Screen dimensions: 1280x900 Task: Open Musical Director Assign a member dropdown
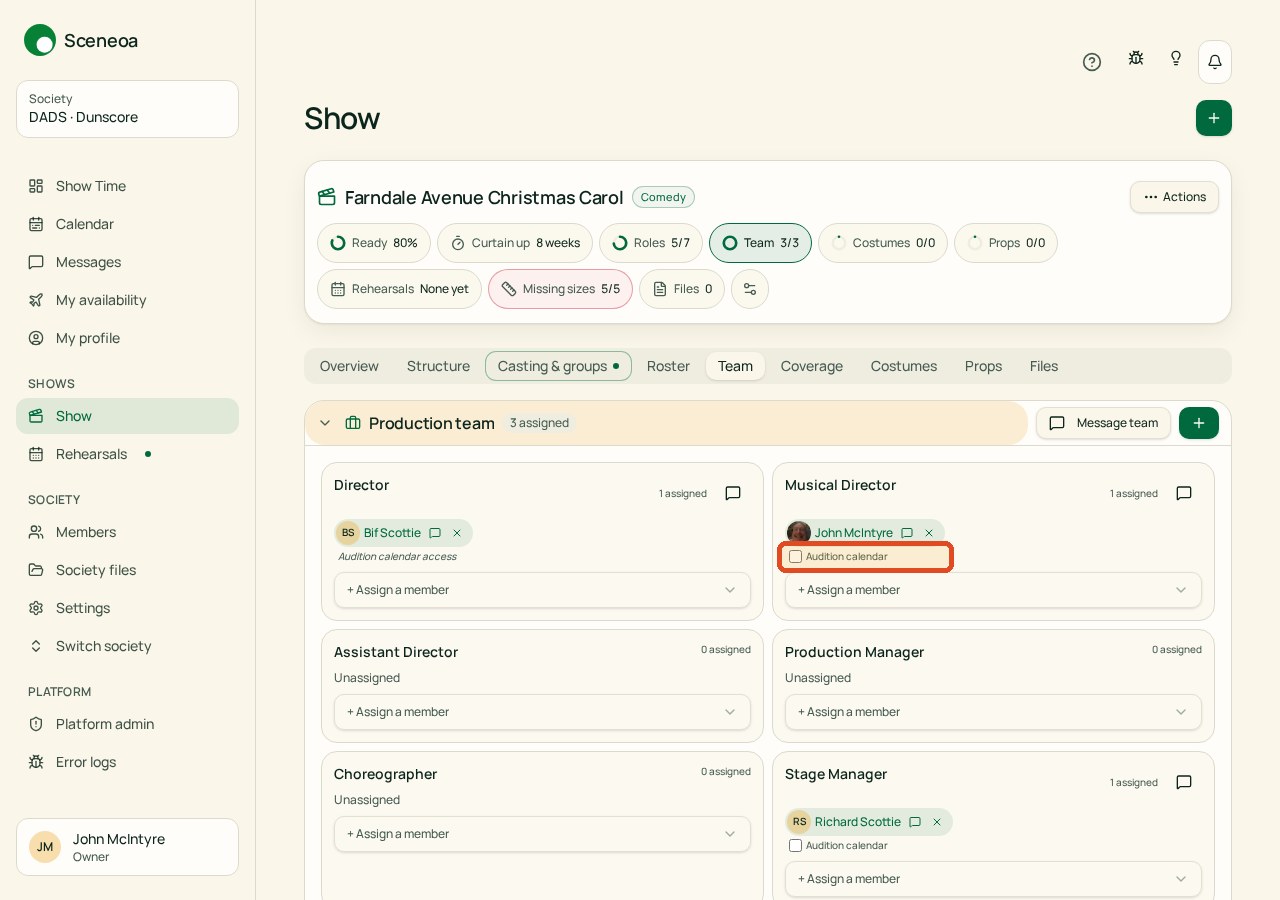pyautogui.click(x=993, y=590)
